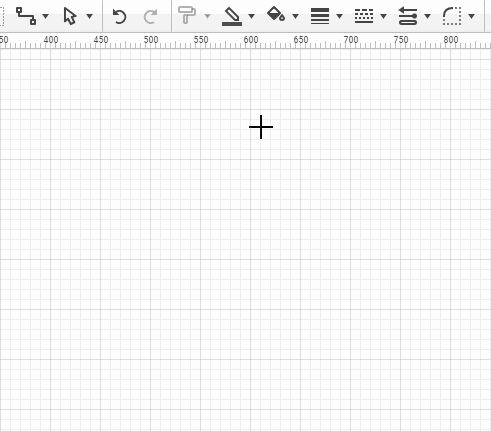This screenshot has width=491, height=431.
Task: Click the Corner Rounding icon
Action: [452, 16]
